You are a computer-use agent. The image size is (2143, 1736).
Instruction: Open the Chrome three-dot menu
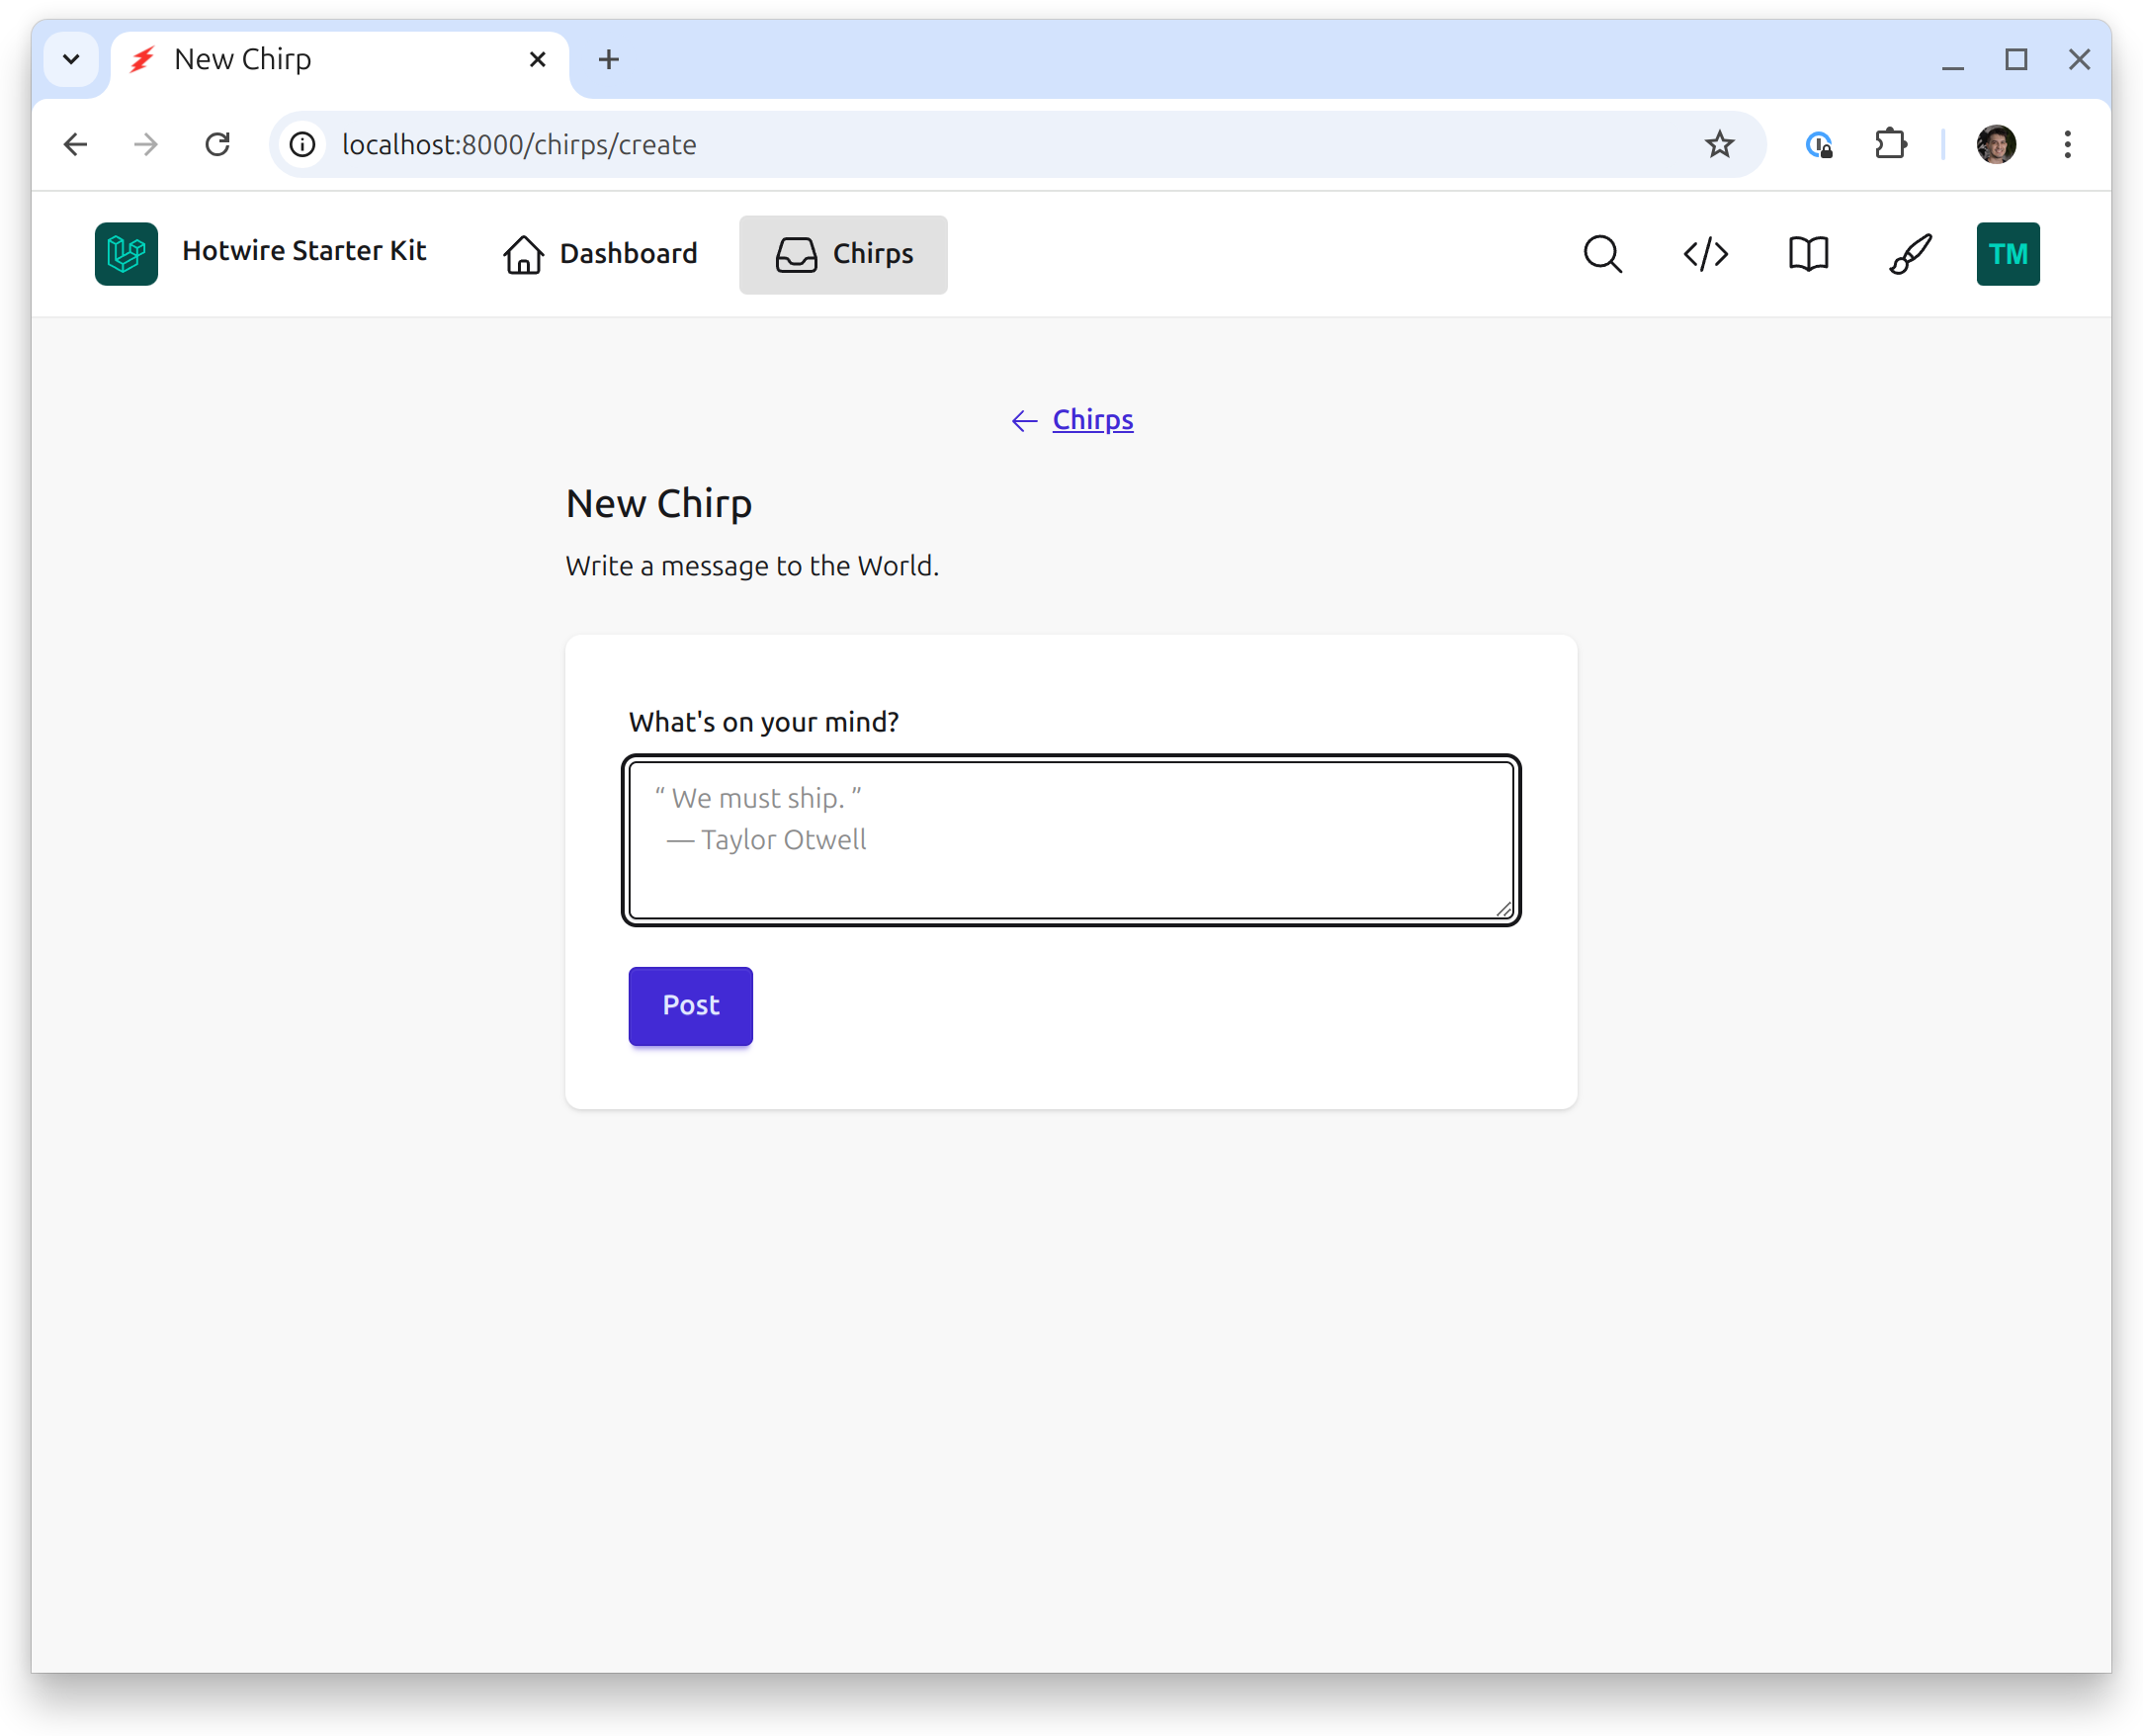pyautogui.click(x=2067, y=145)
